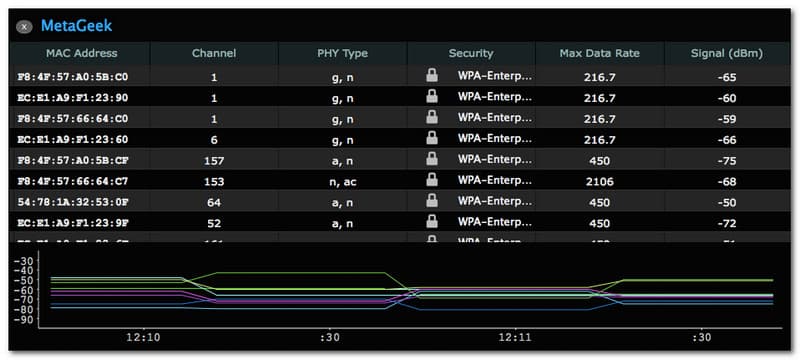This screenshot has width=800, height=360.
Task: Select MAC address EC:E1:A9:F1:23:60
Action: (72, 140)
